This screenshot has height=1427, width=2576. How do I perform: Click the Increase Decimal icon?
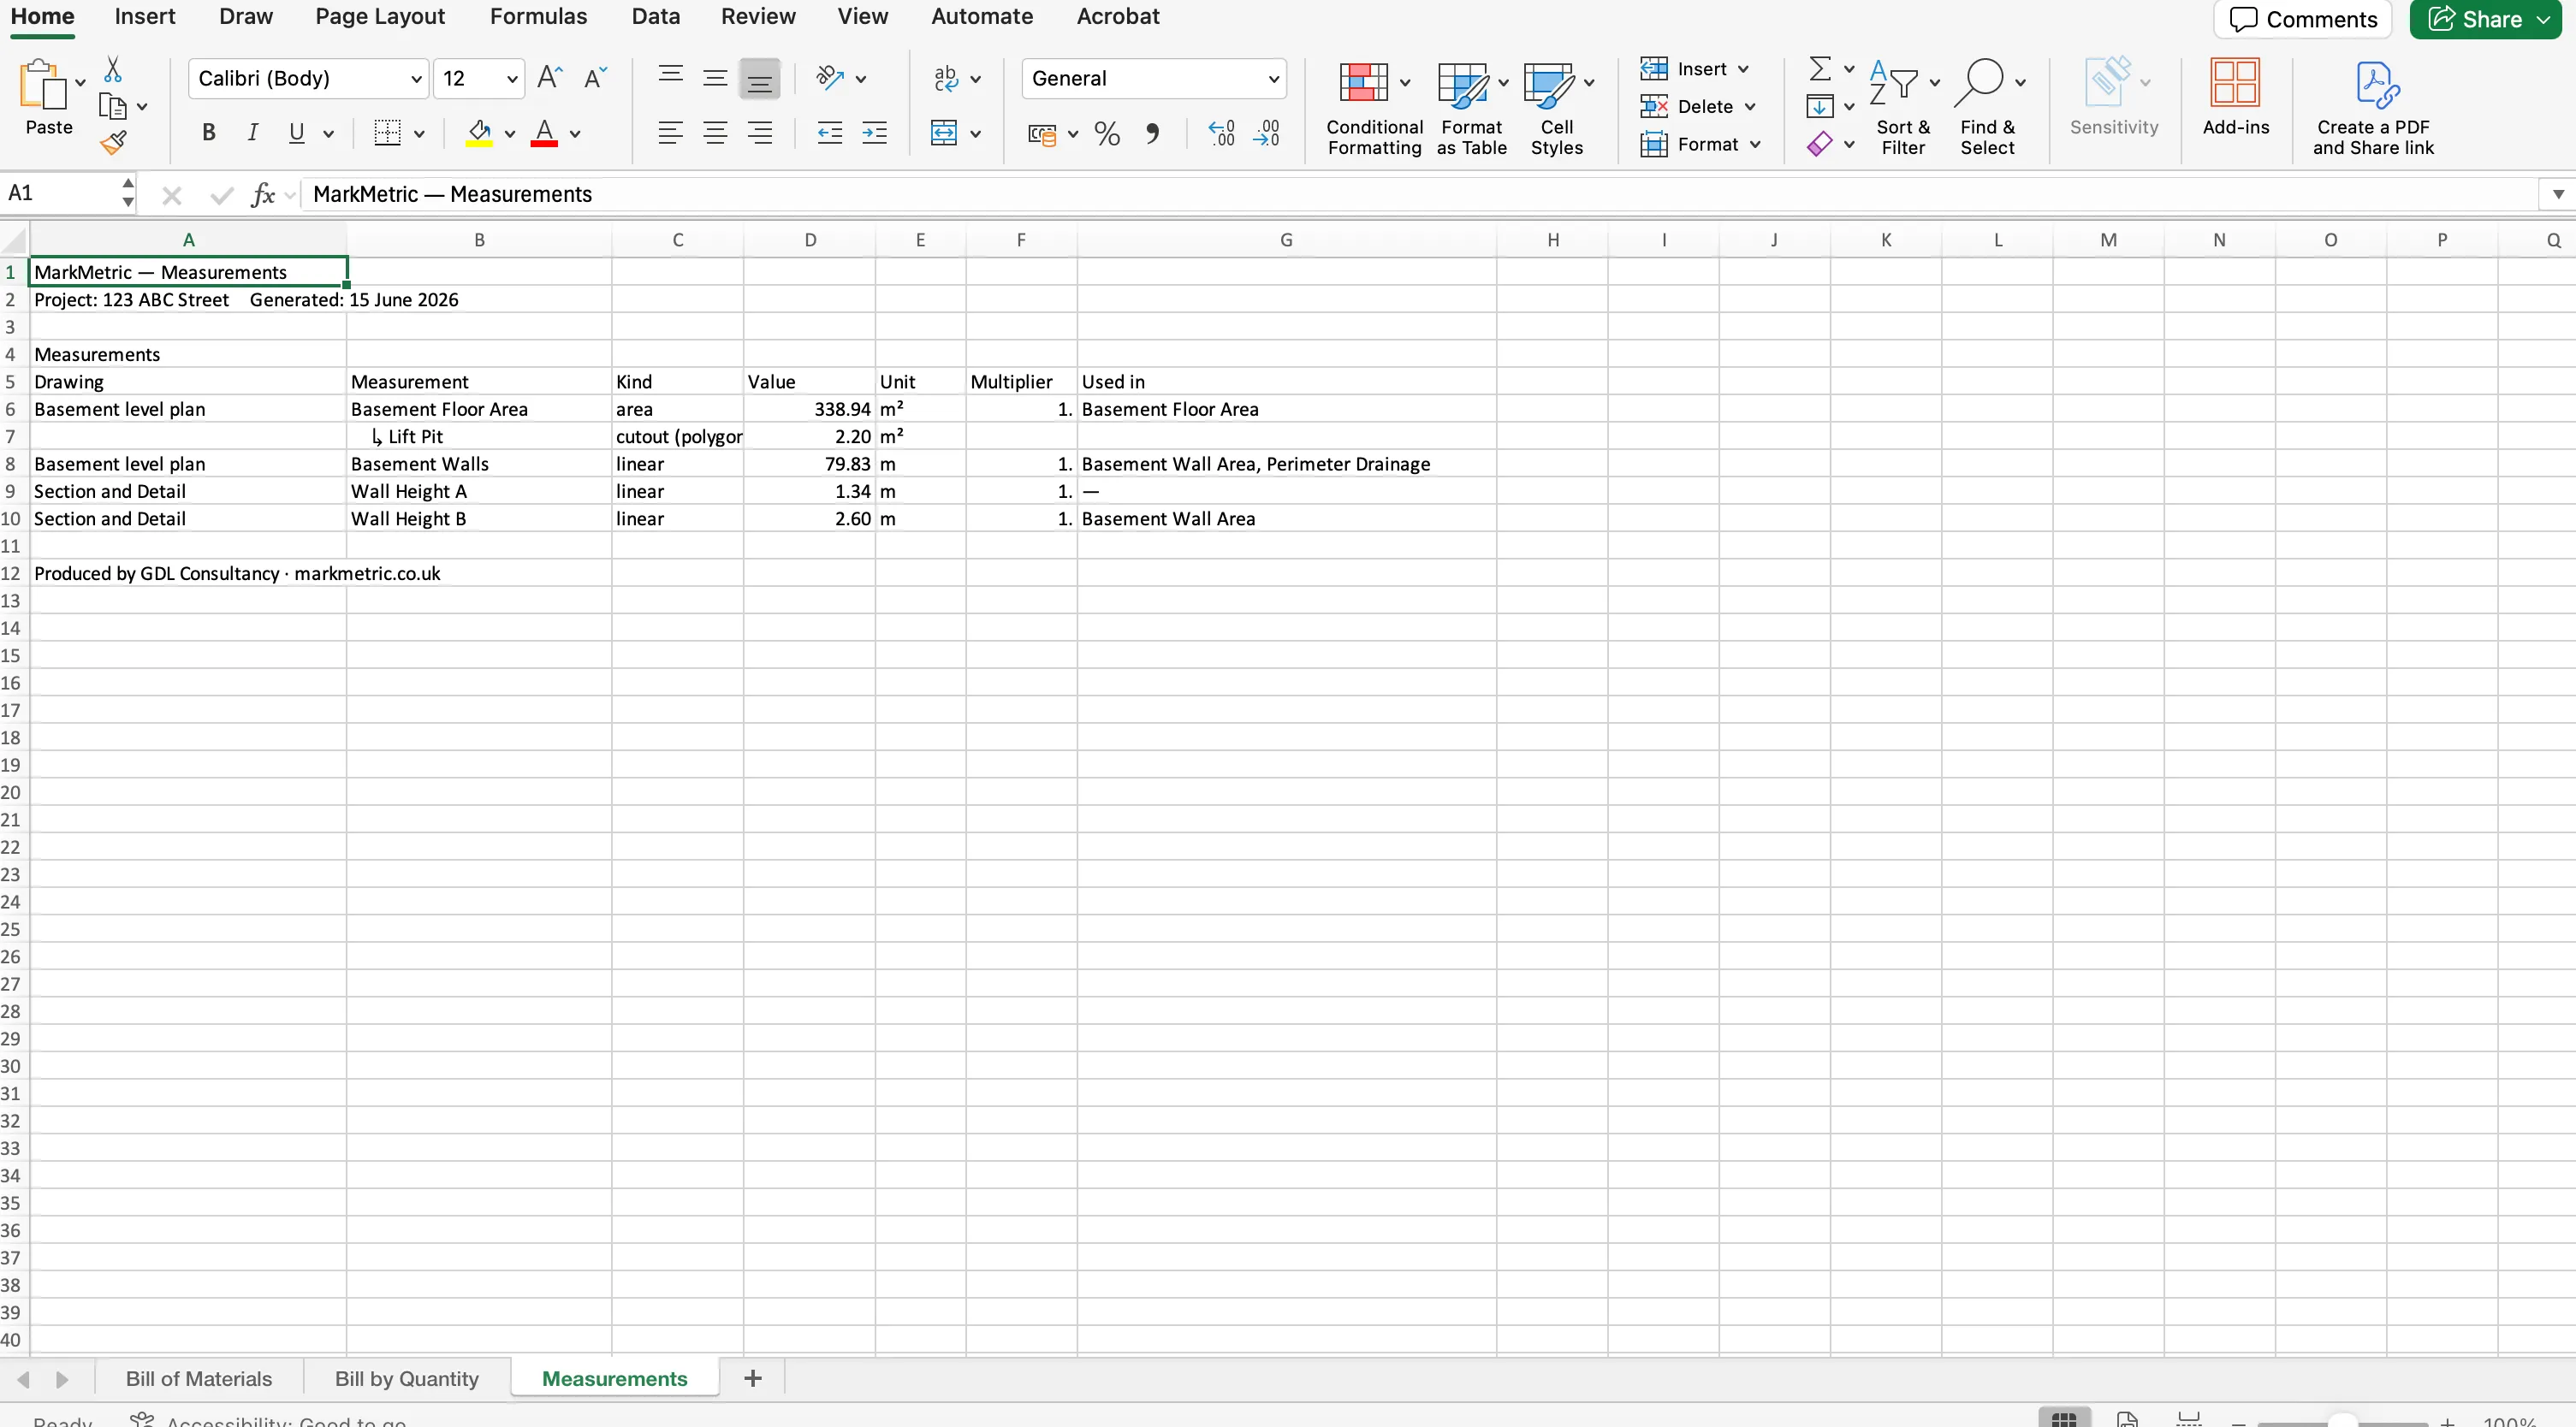(x=1221, y=133)
